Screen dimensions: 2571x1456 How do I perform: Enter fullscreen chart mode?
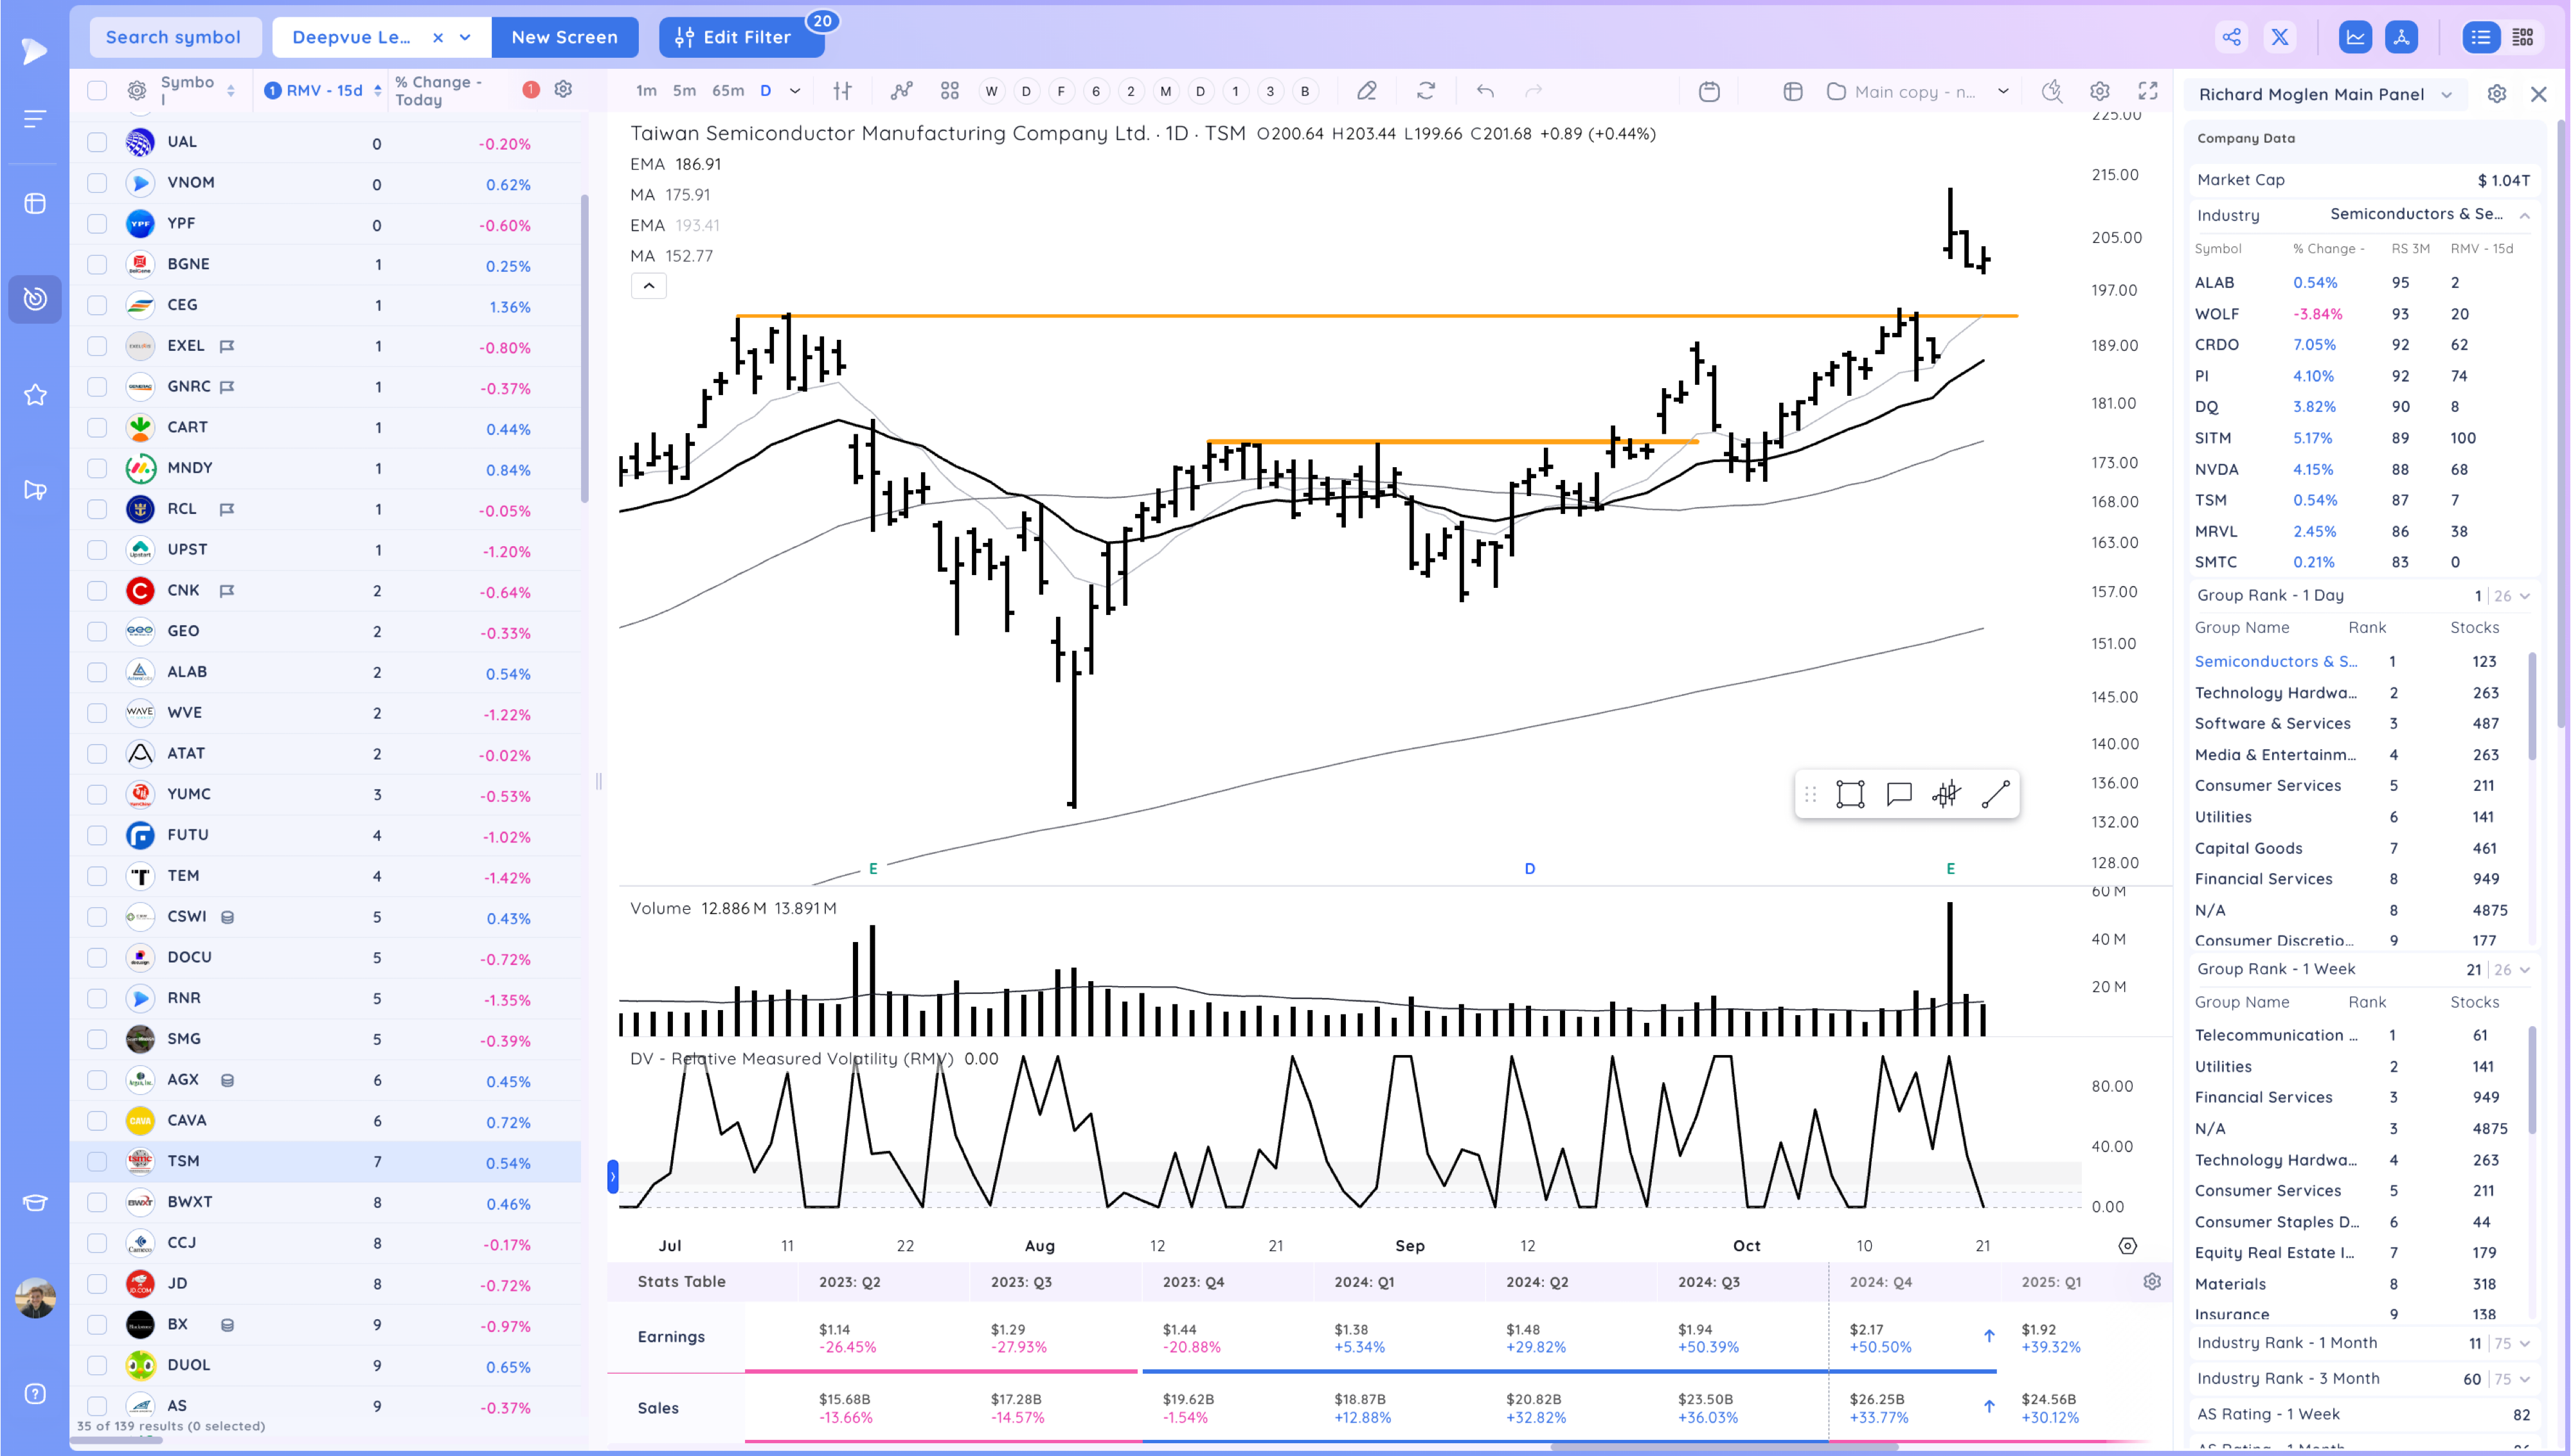click(2147, 91)
